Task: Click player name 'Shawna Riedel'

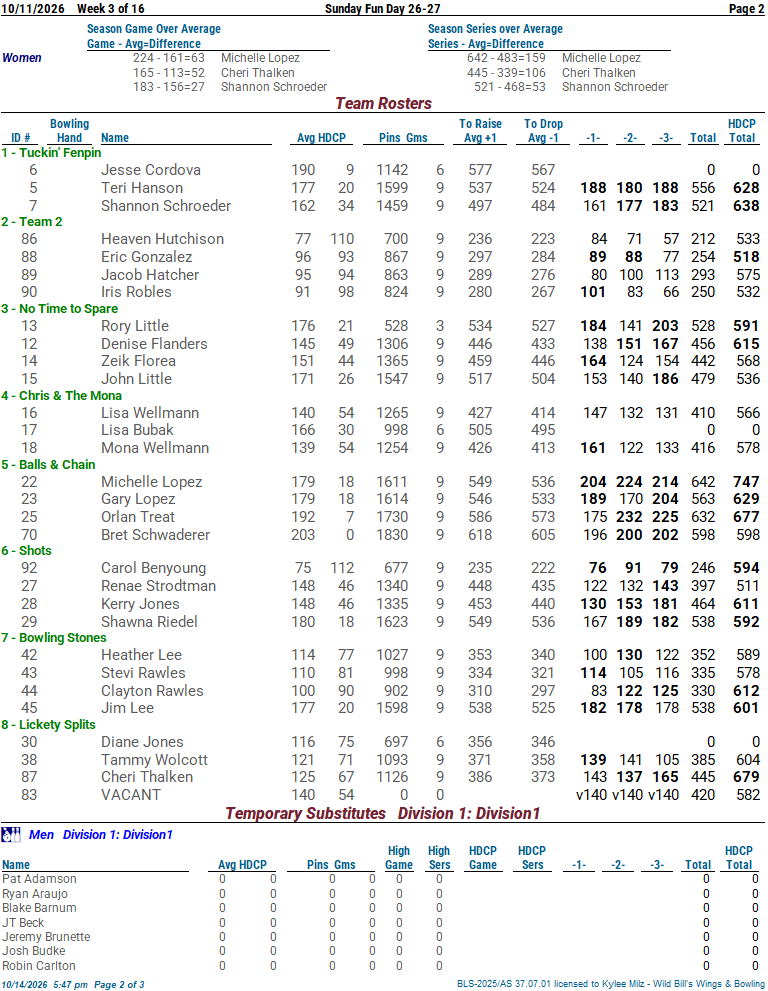Action: 149,622
